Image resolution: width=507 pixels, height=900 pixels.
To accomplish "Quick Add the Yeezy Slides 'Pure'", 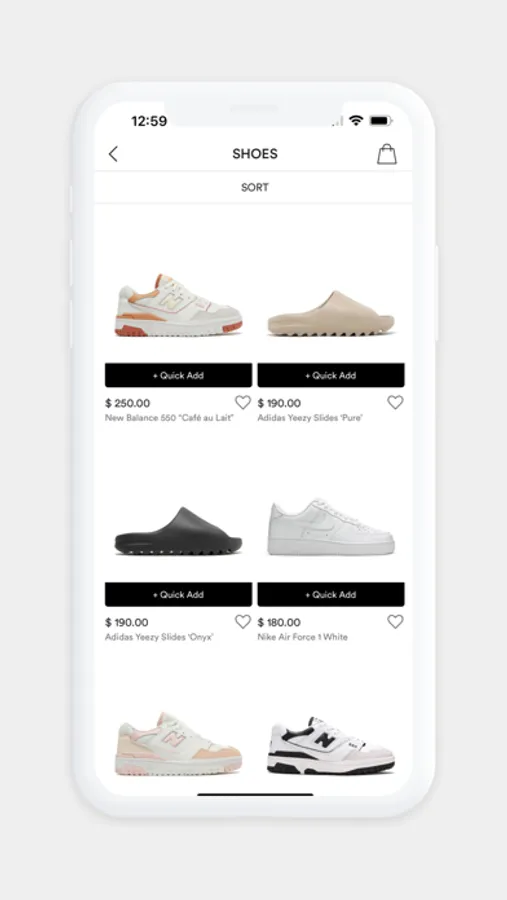I will click(331, 375).
